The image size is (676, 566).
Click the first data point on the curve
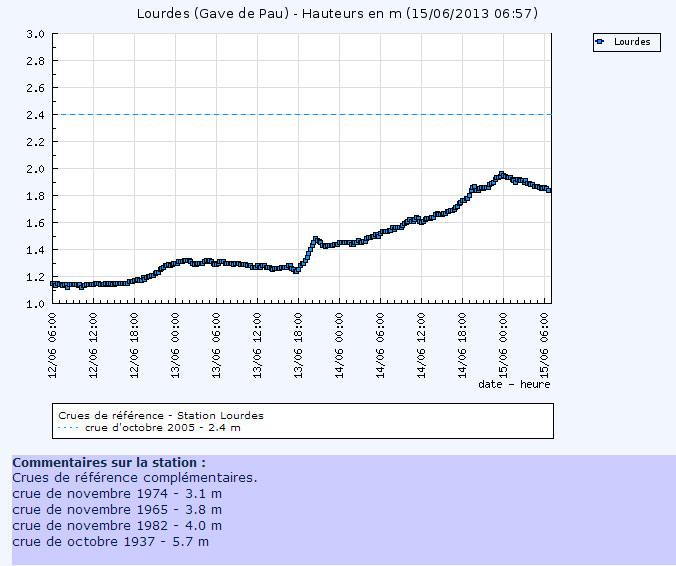pyautogui.click(x=54, y=284)
